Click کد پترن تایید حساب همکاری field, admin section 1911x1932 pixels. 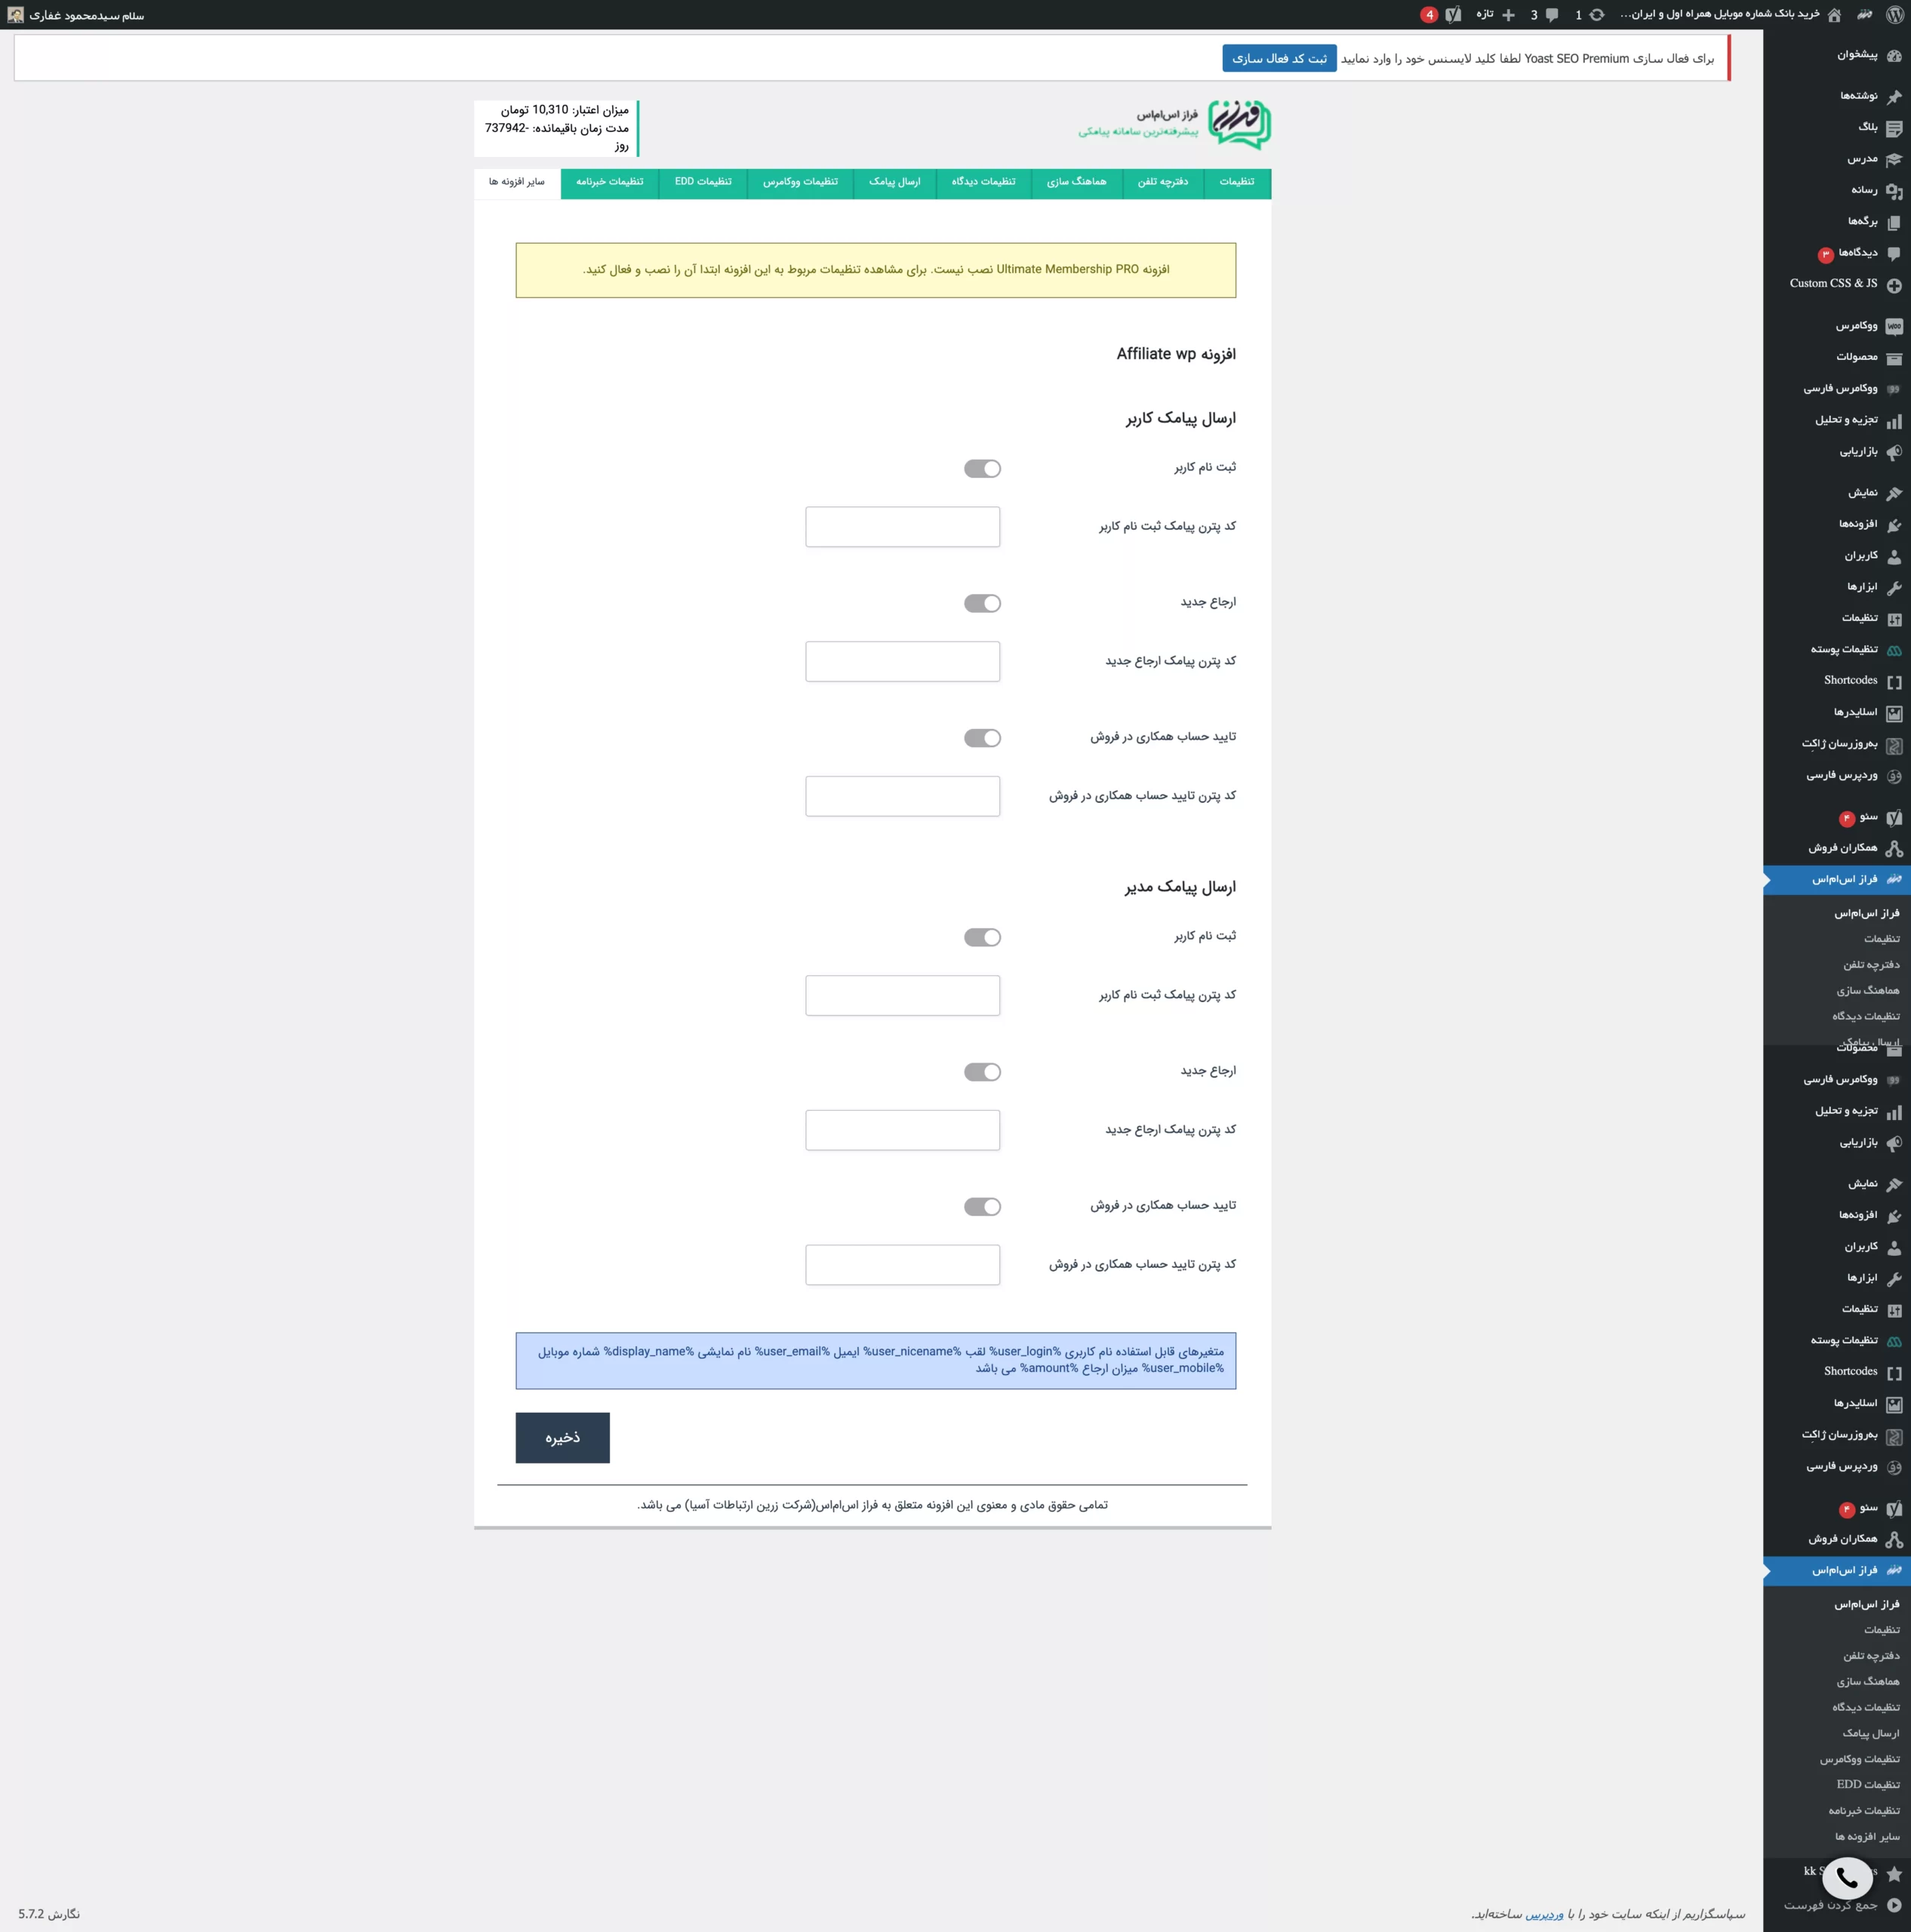[x=903, y=1265]
